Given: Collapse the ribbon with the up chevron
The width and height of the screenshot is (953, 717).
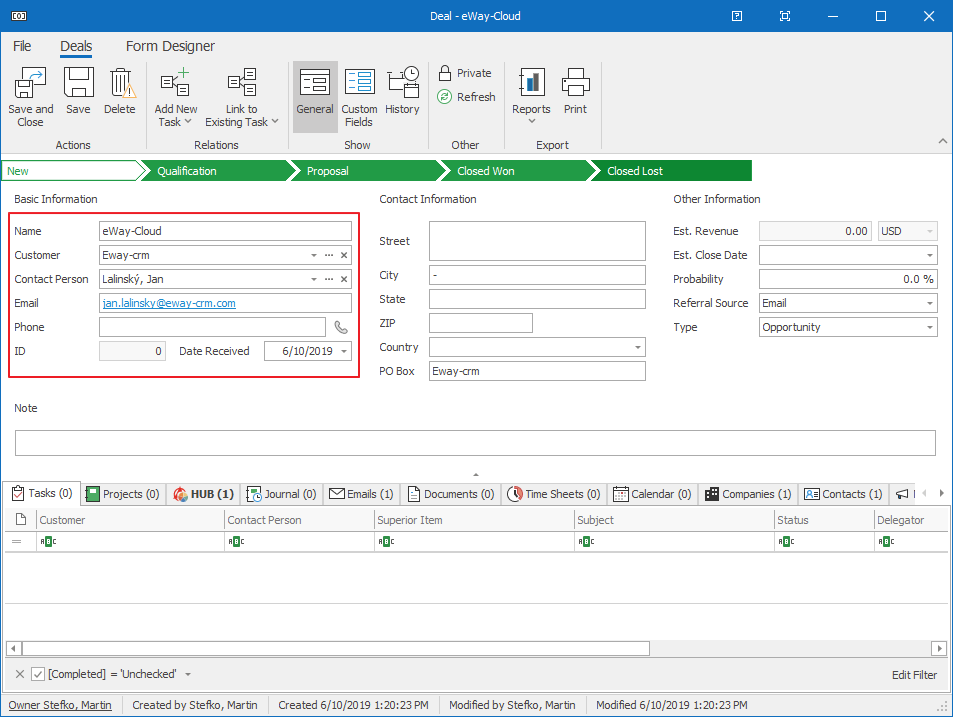Looking at the screenshot, I should pos(943,141).
